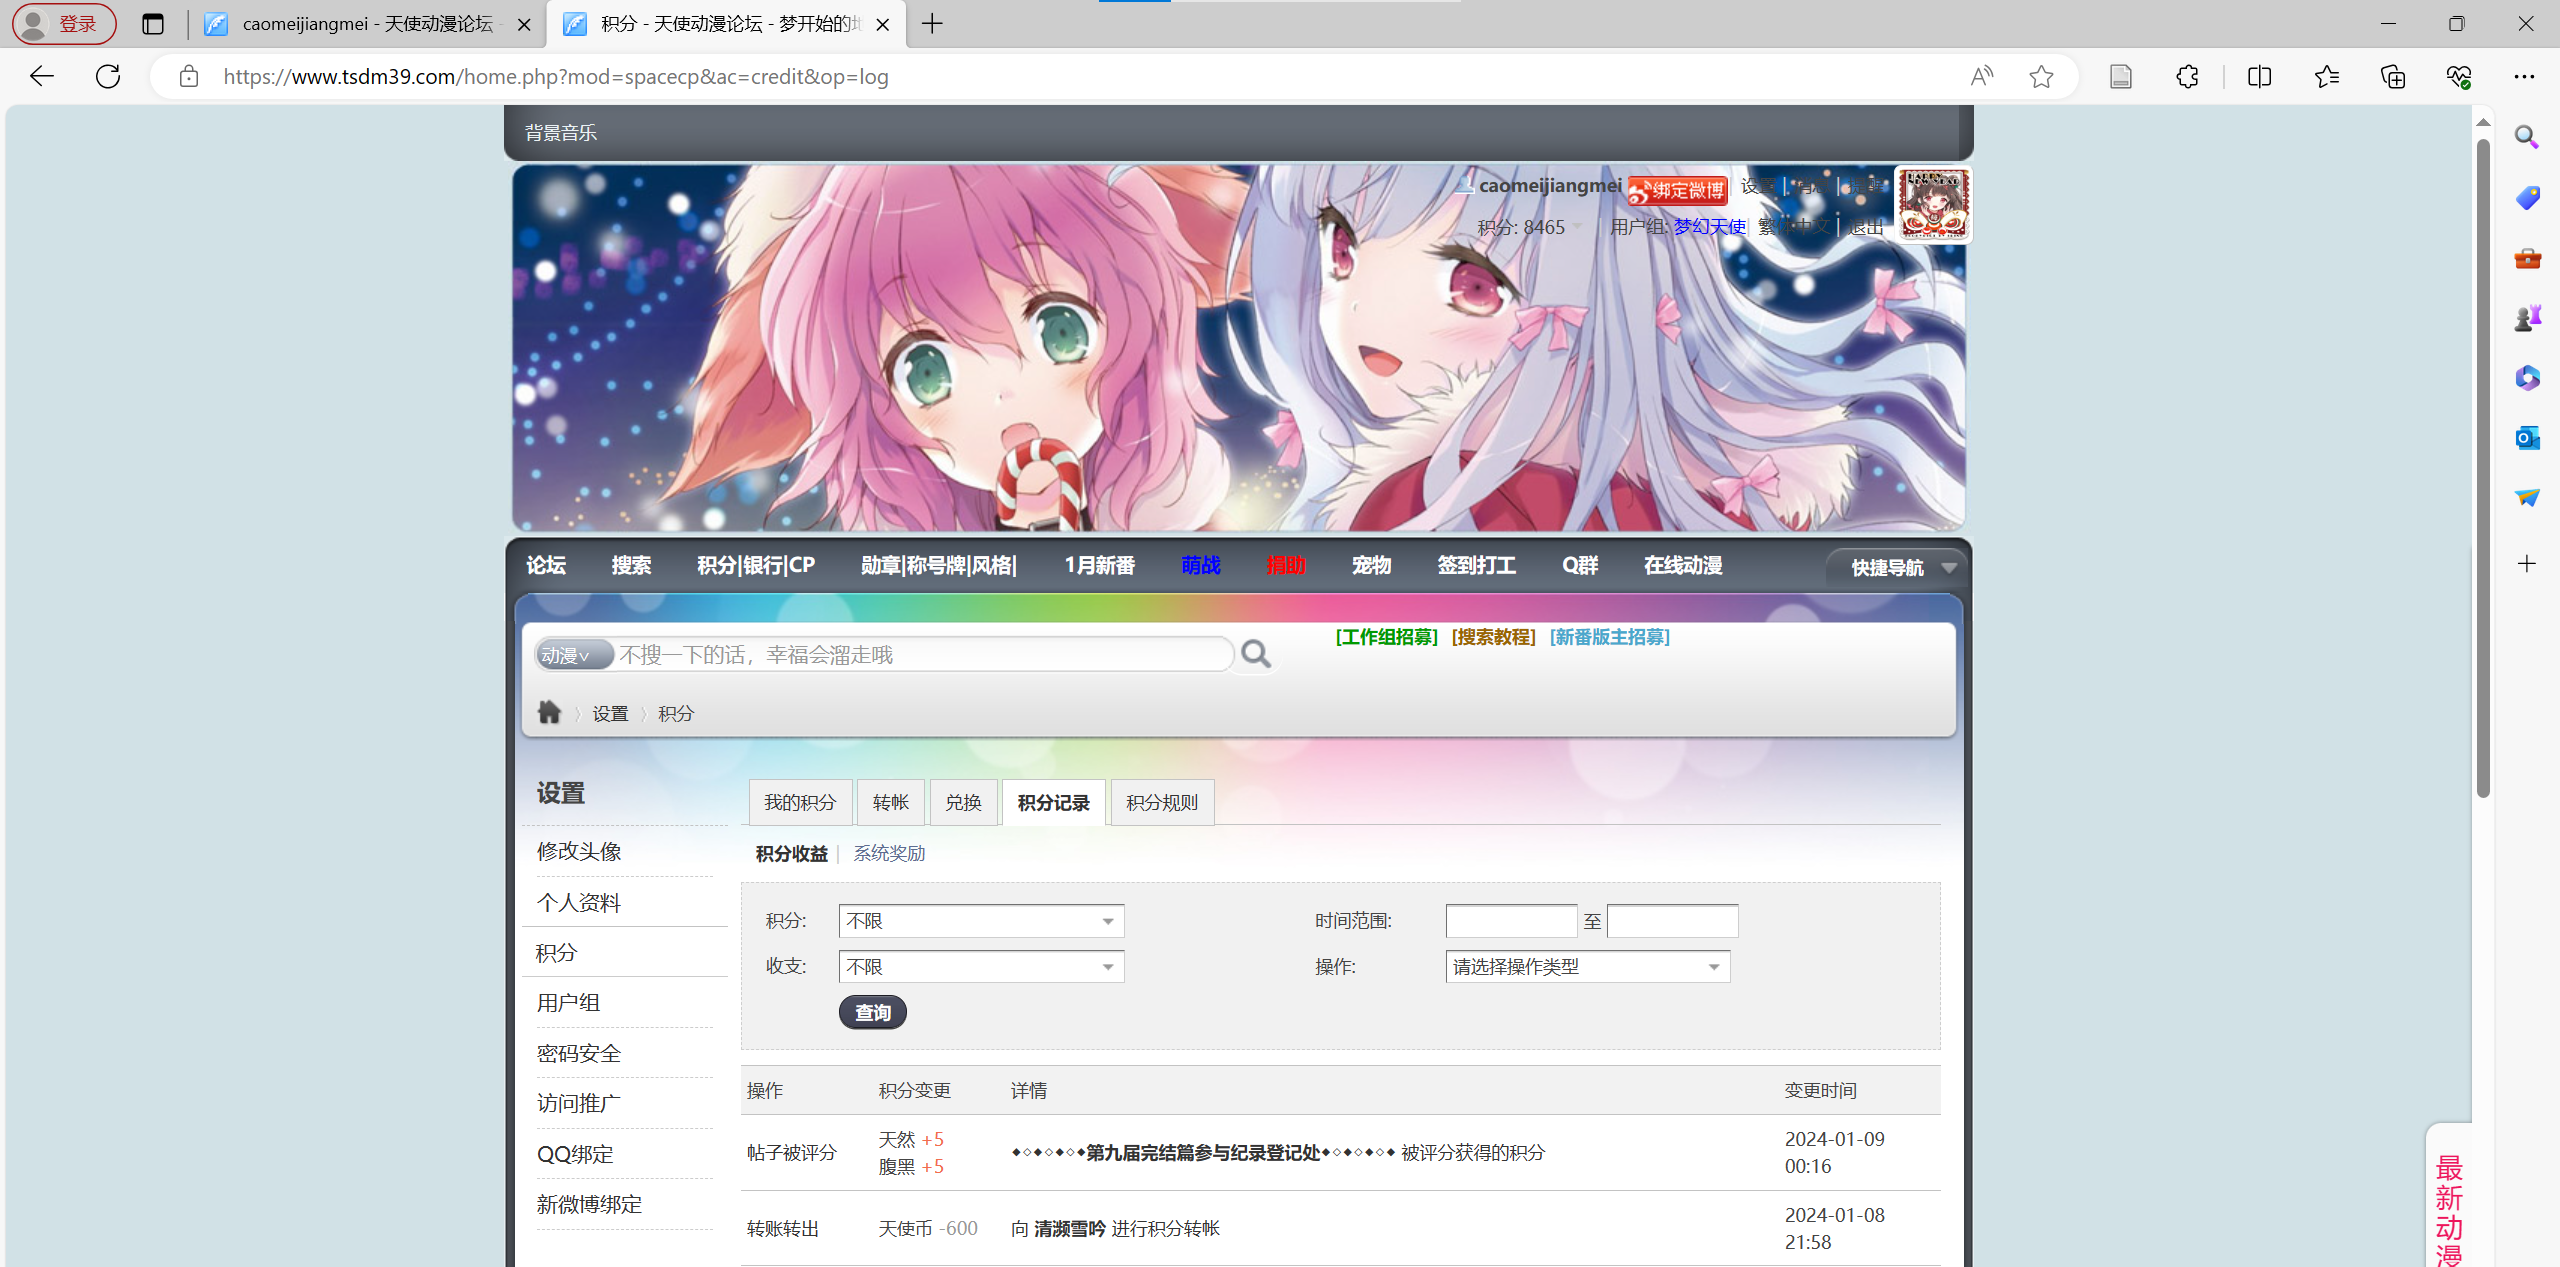Open browser Extensions puzzle icon
The height and width of the screenshot is (1267, 2560).
(2187, 76)
